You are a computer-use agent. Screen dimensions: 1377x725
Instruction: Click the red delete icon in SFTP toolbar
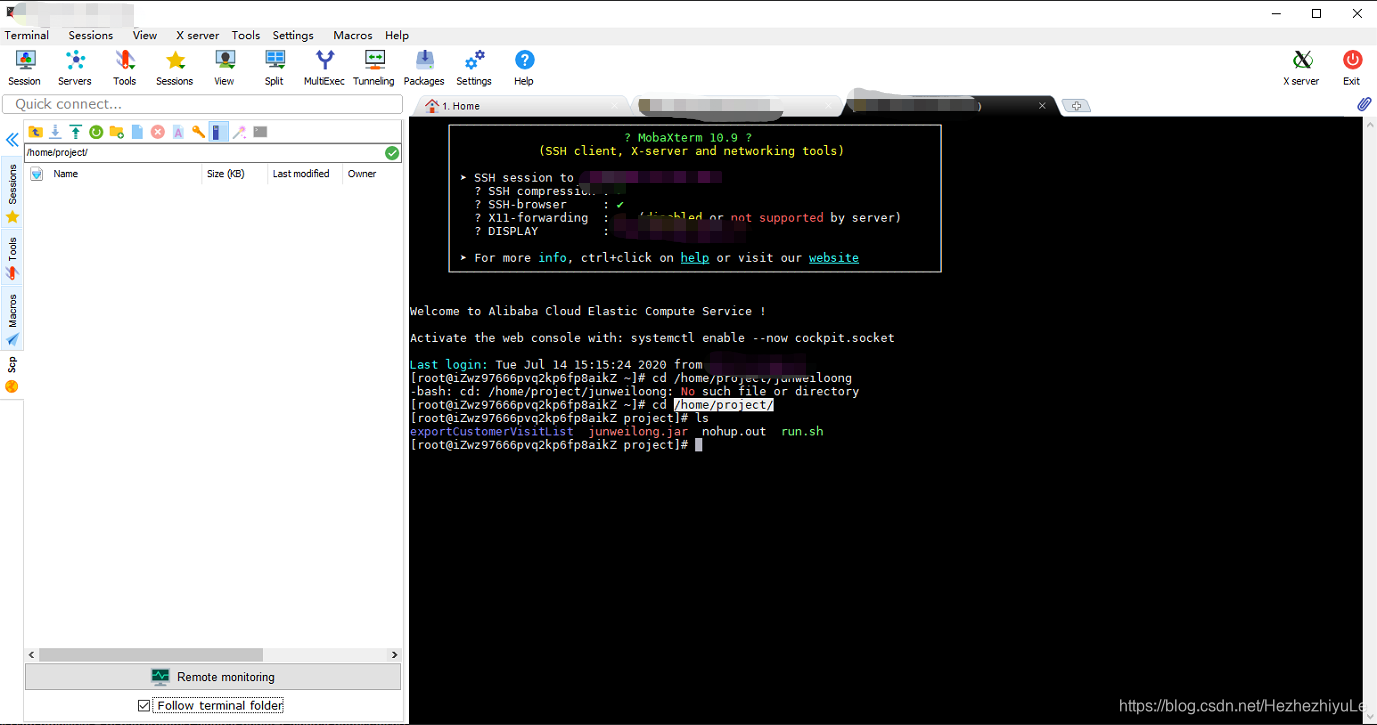[158, 132]
